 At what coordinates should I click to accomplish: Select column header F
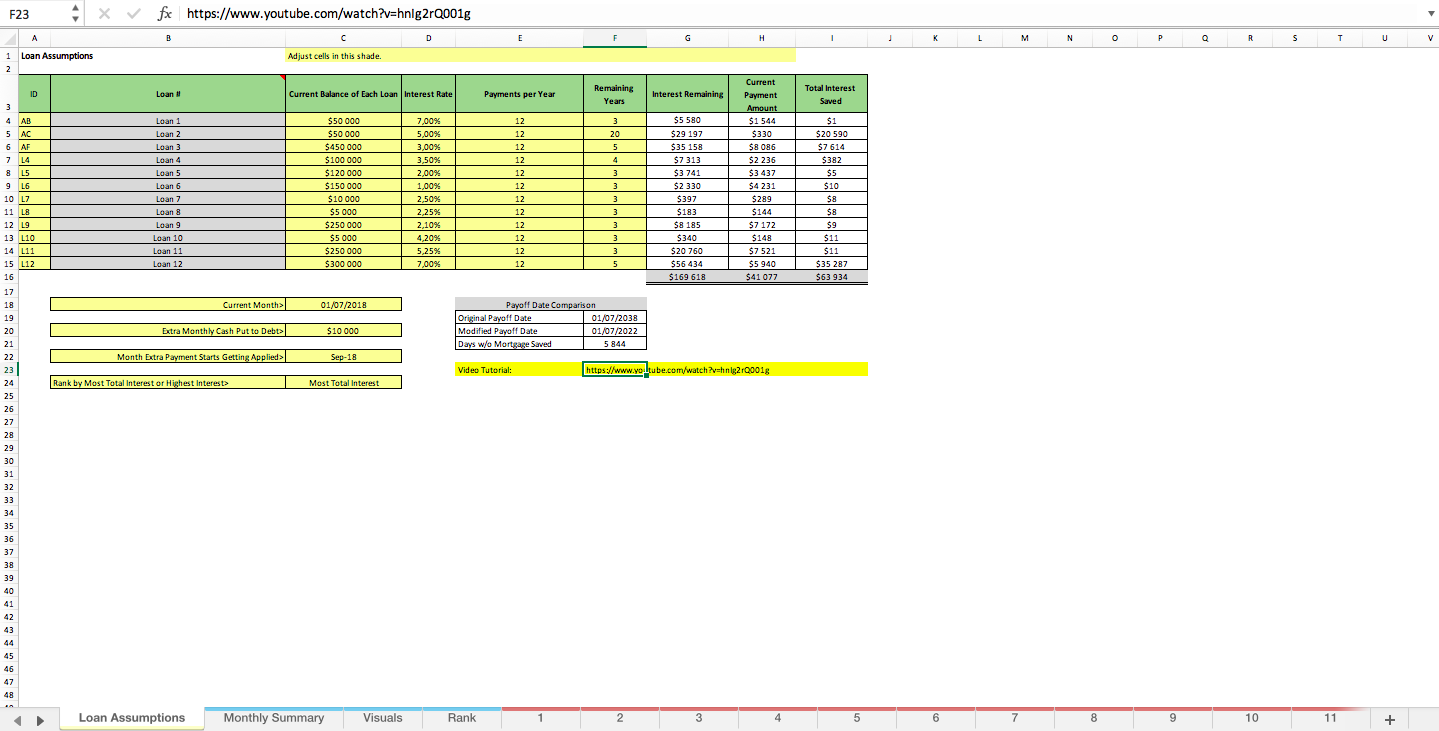(x=614, y=37)
